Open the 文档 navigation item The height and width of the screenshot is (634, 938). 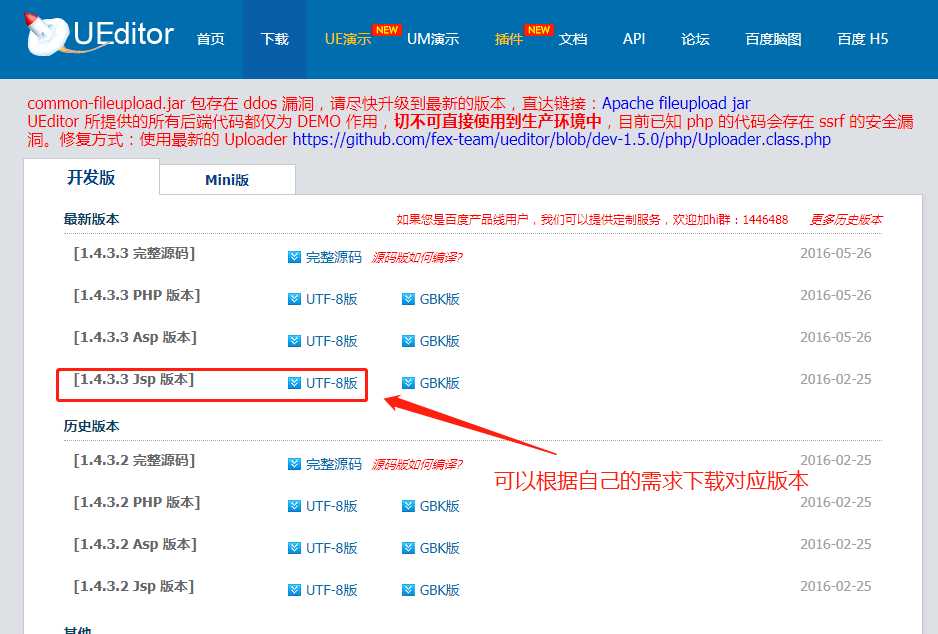click(572, 39)
